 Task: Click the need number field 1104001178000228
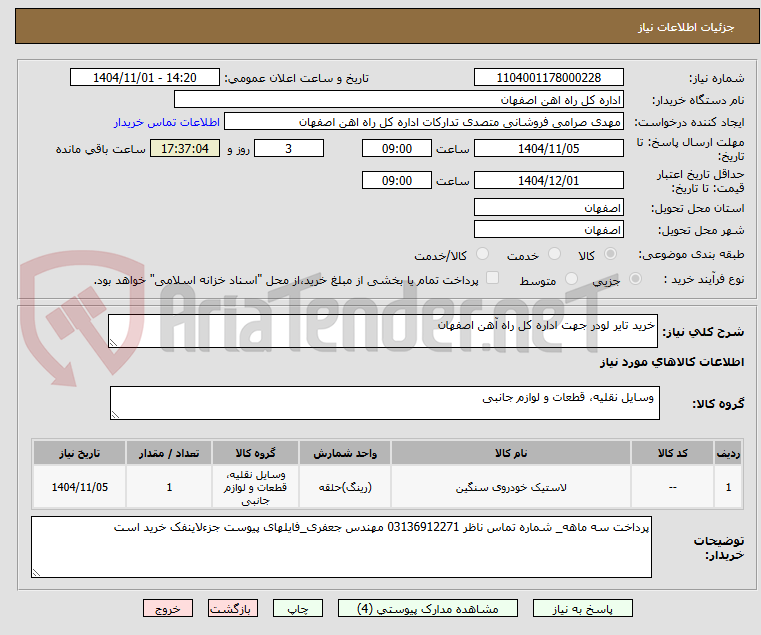coord(548,78)
